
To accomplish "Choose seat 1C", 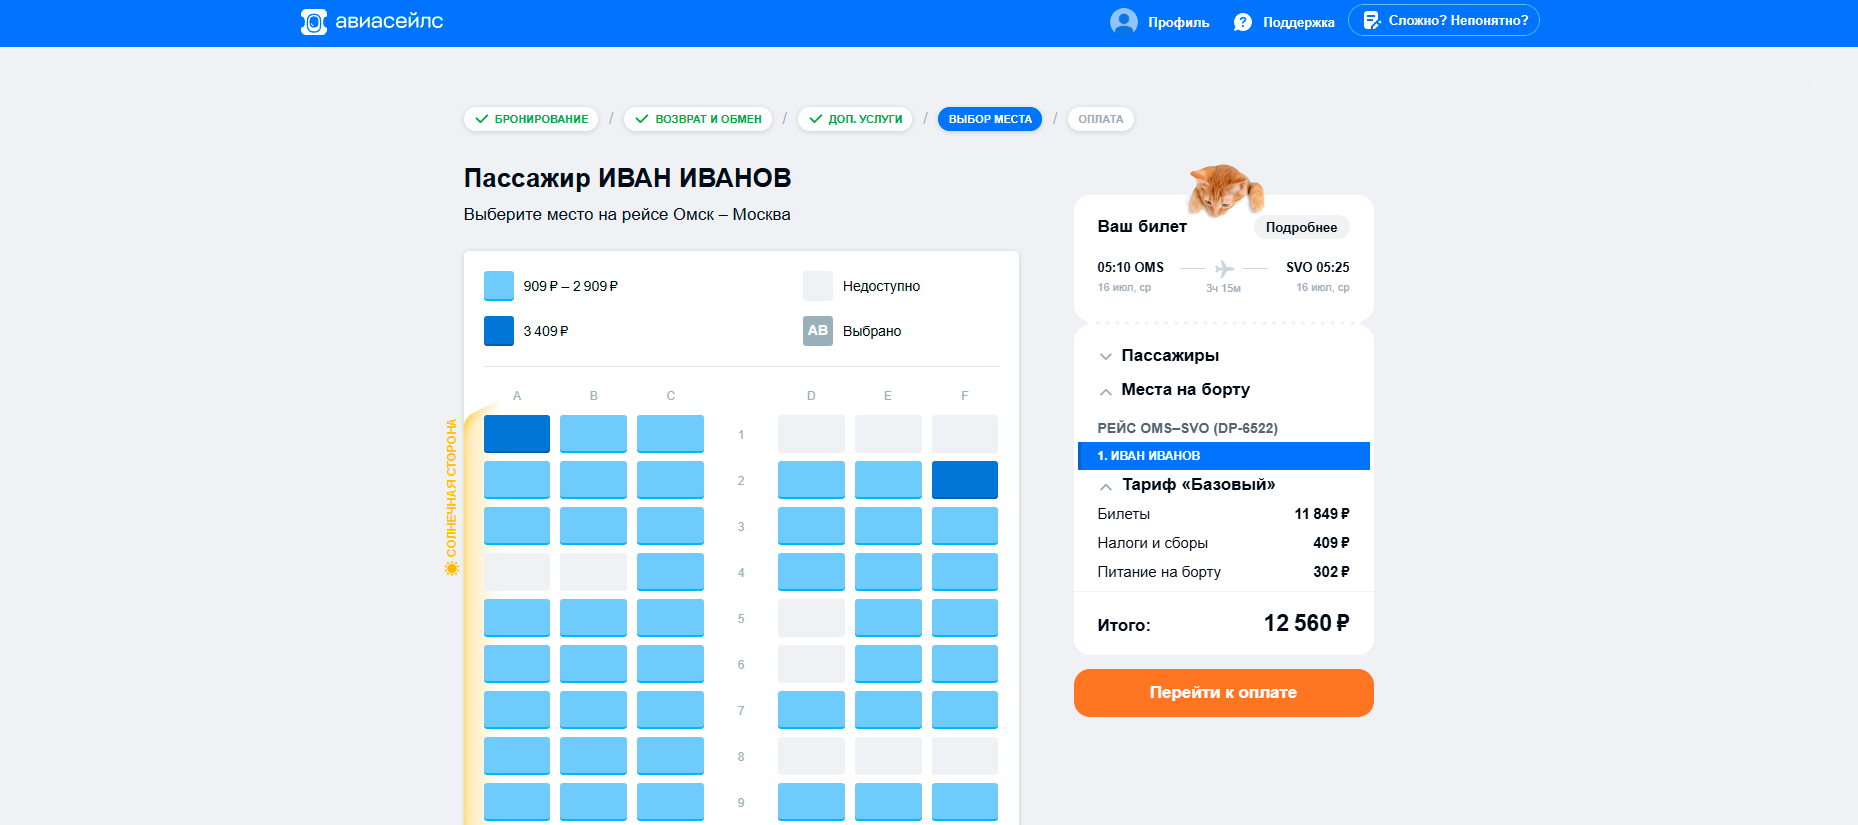I will click(x=671, y=434).
